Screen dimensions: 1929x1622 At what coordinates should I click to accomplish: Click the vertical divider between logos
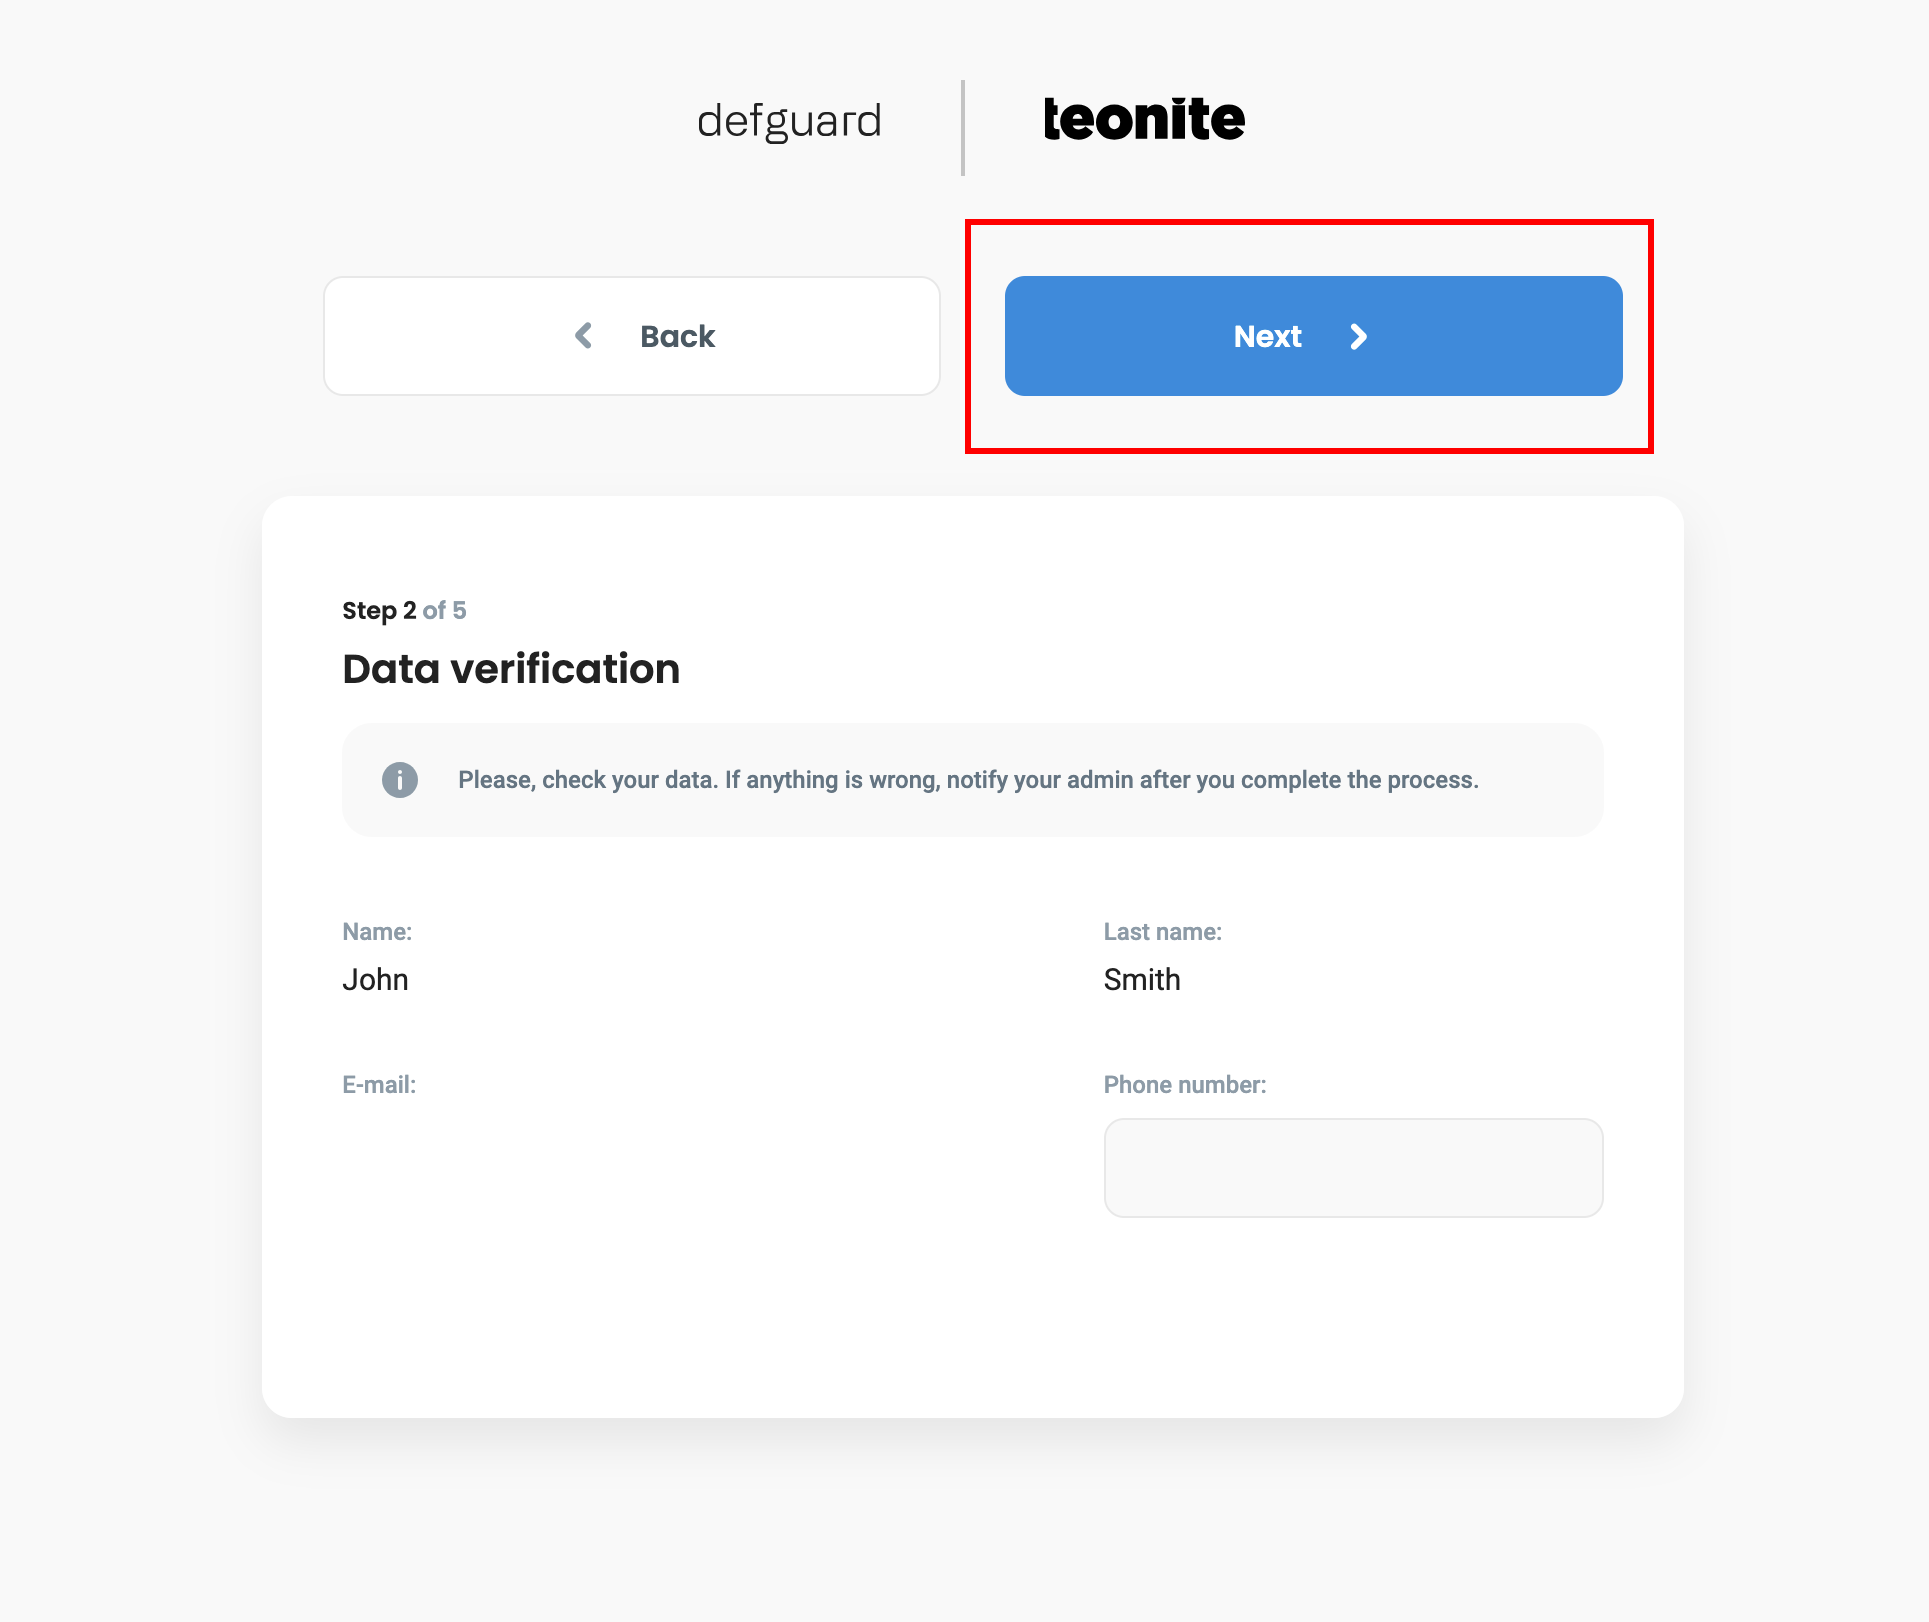963,128
